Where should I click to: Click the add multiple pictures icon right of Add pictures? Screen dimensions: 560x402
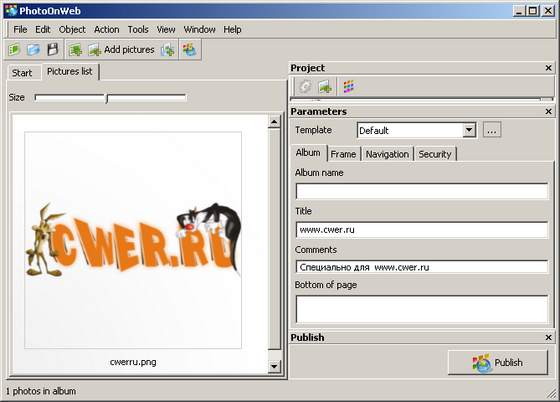(x=167, y=50)
